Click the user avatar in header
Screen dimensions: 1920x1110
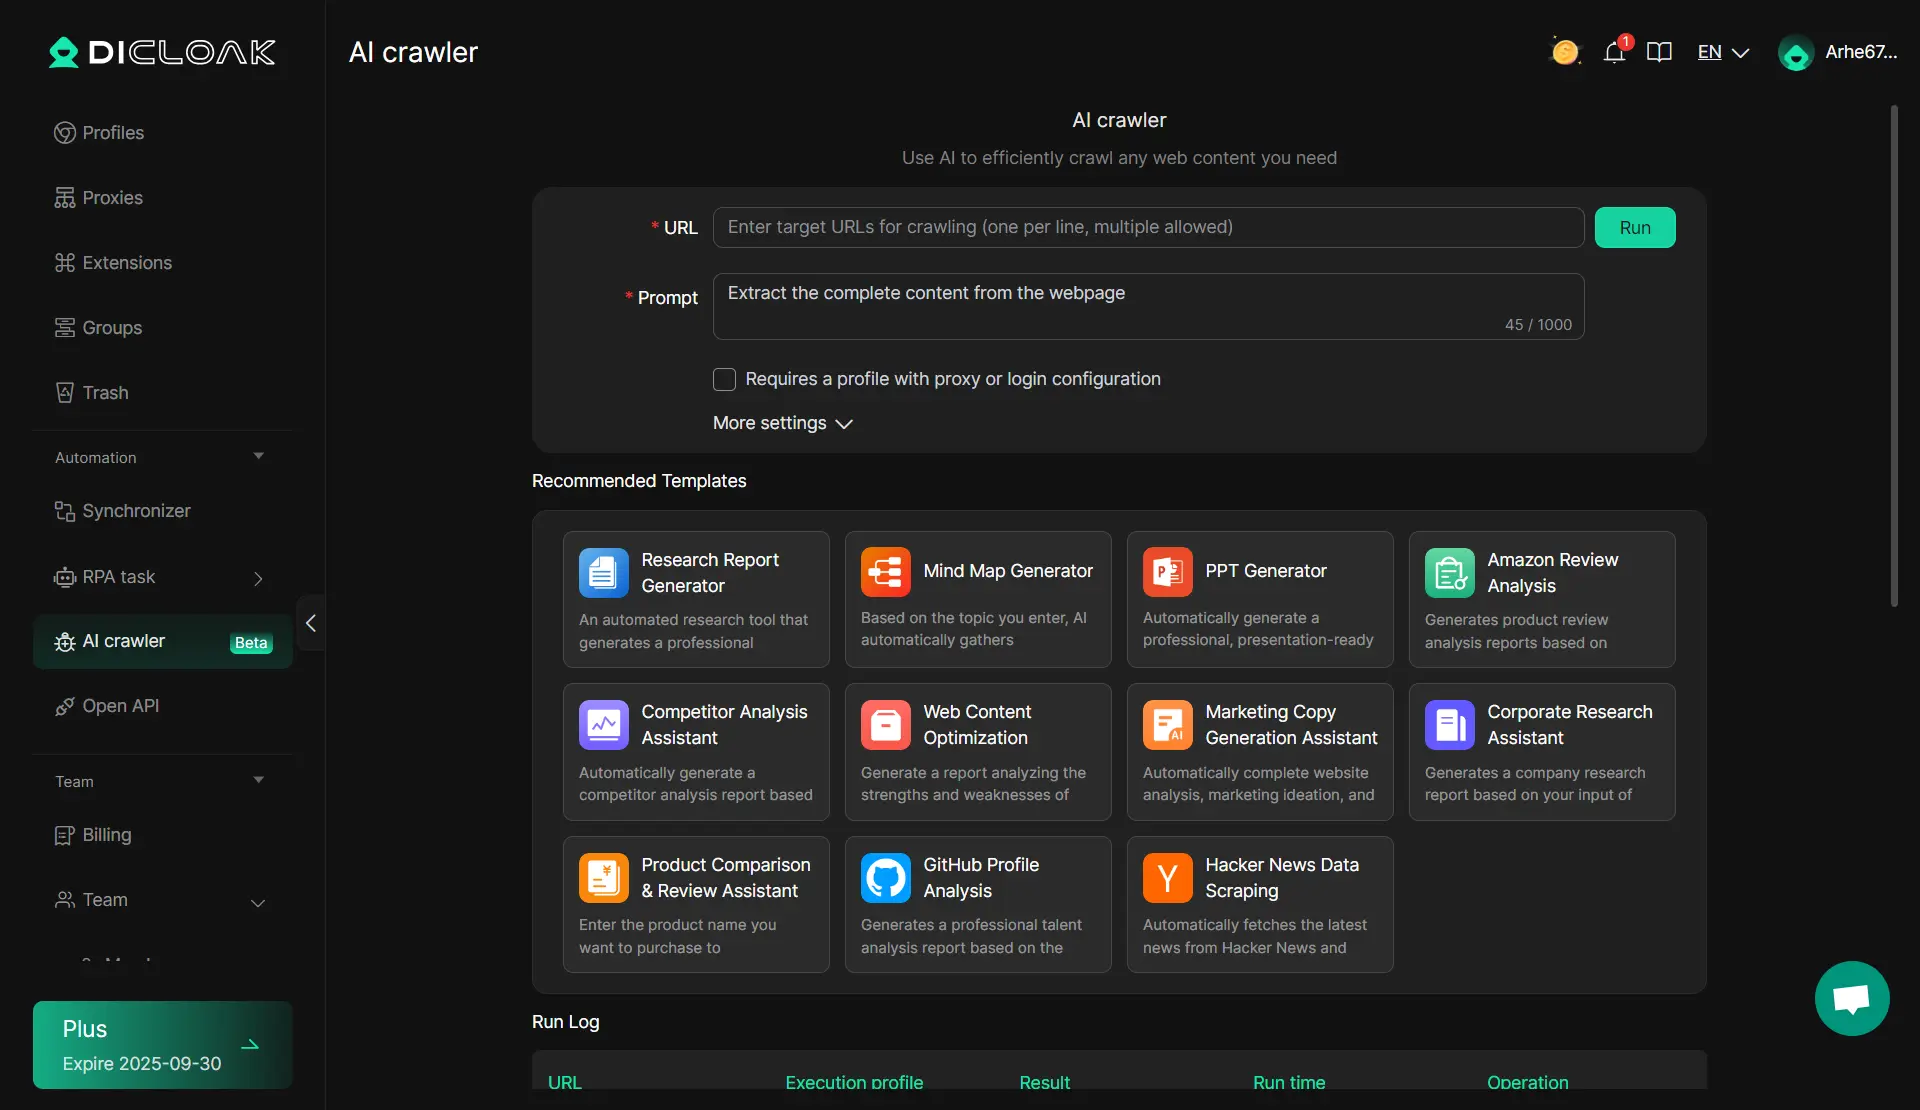click(1796, 53)
